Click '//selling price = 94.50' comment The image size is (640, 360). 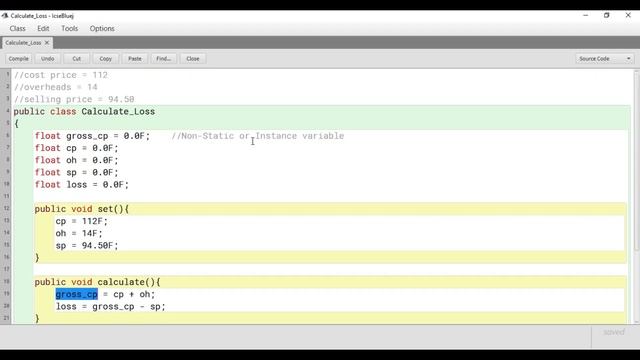74,100
